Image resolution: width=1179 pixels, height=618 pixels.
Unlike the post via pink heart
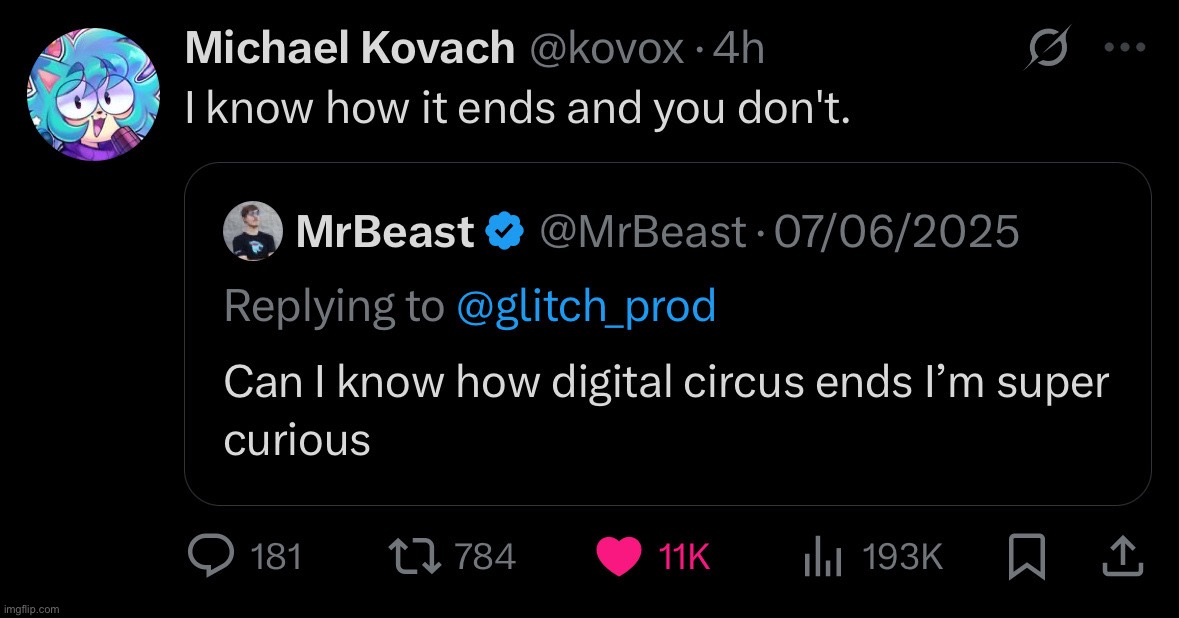tap(619, 557)
